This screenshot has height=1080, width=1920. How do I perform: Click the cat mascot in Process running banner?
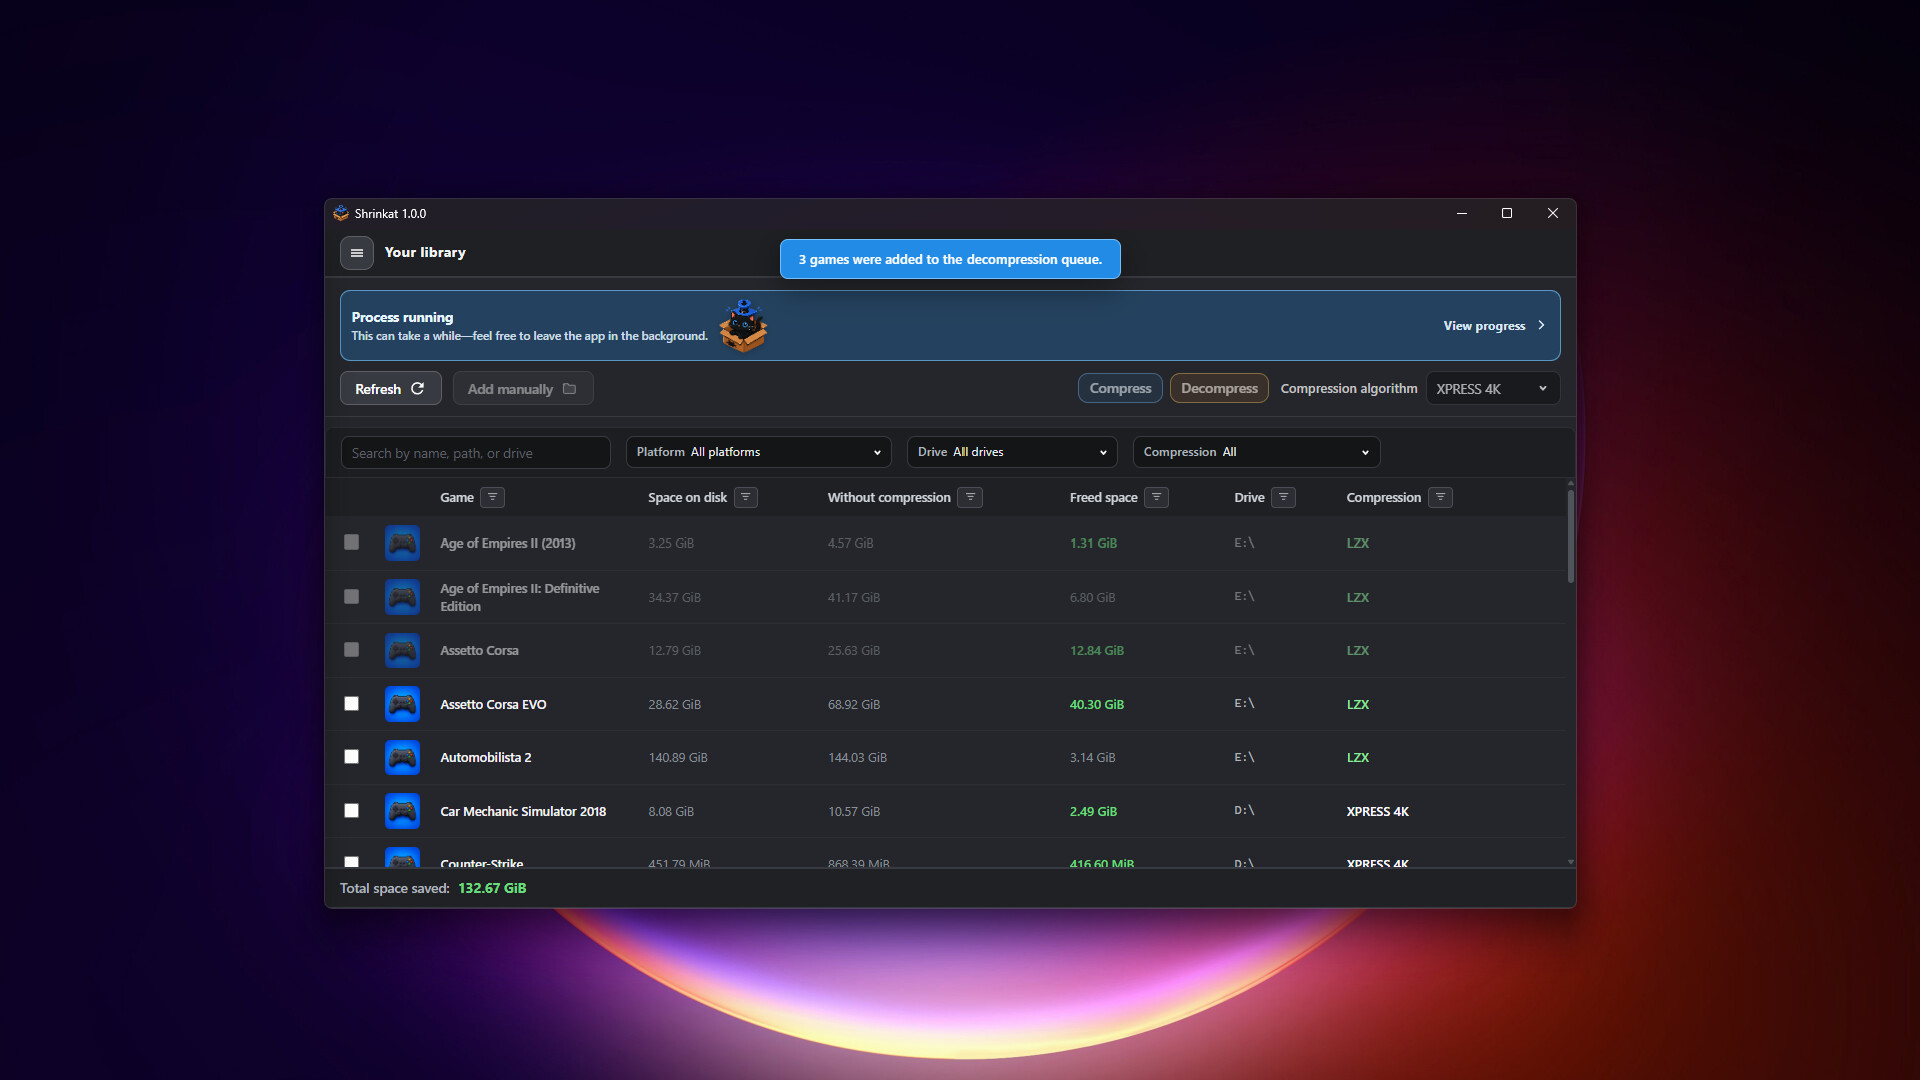[743, 325]
